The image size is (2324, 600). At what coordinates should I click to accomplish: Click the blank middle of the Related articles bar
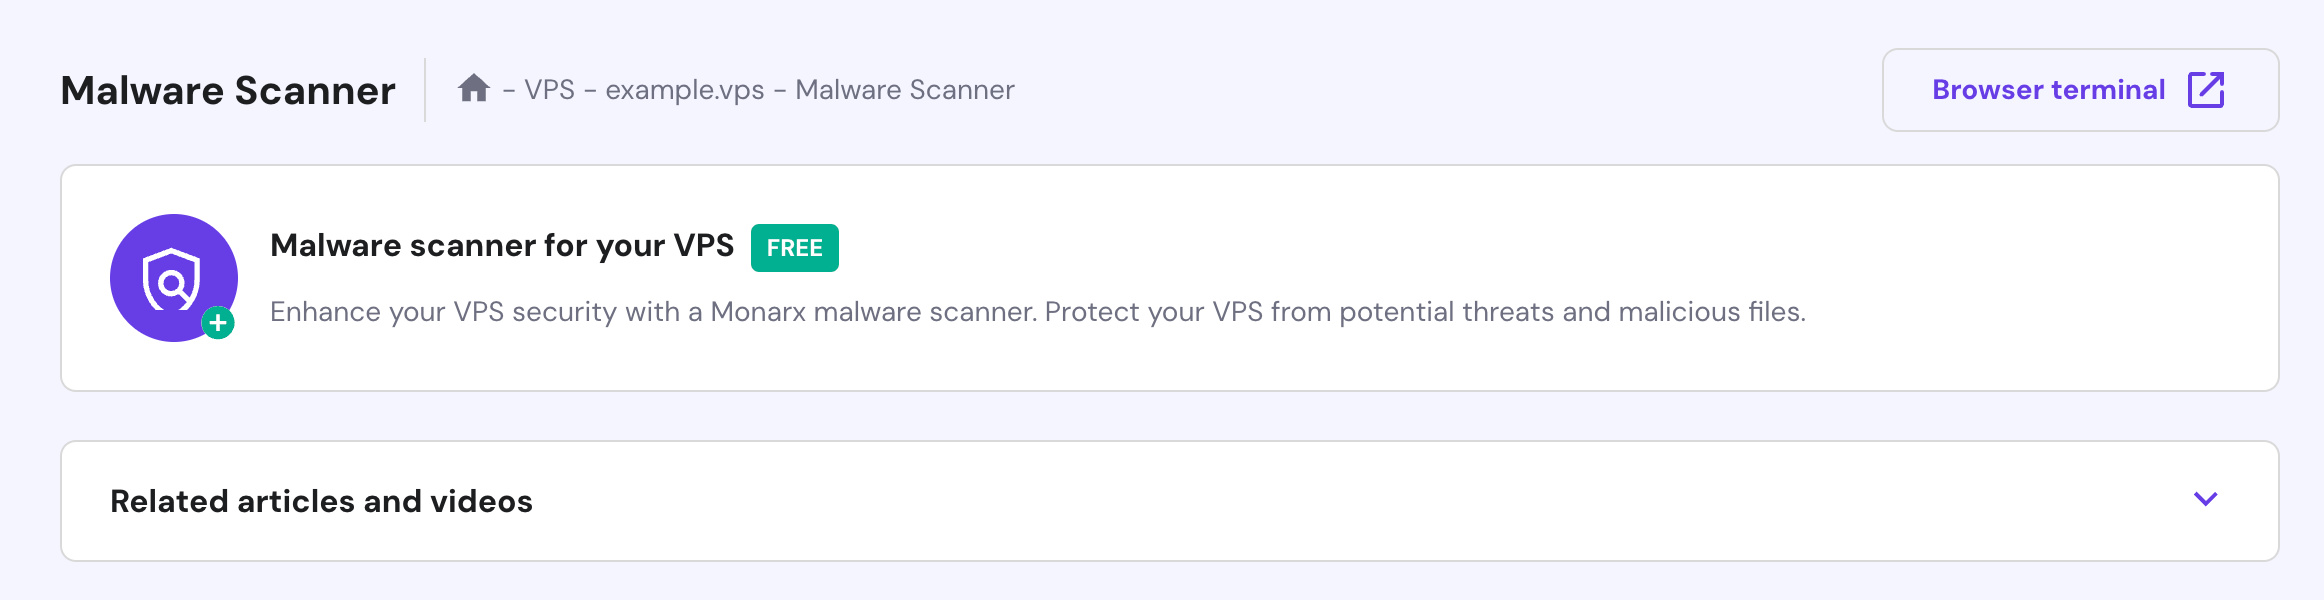[1300, 501]
